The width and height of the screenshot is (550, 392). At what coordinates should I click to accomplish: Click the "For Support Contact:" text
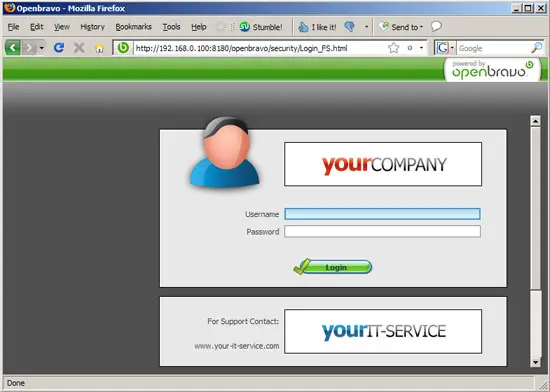(243, 321)
